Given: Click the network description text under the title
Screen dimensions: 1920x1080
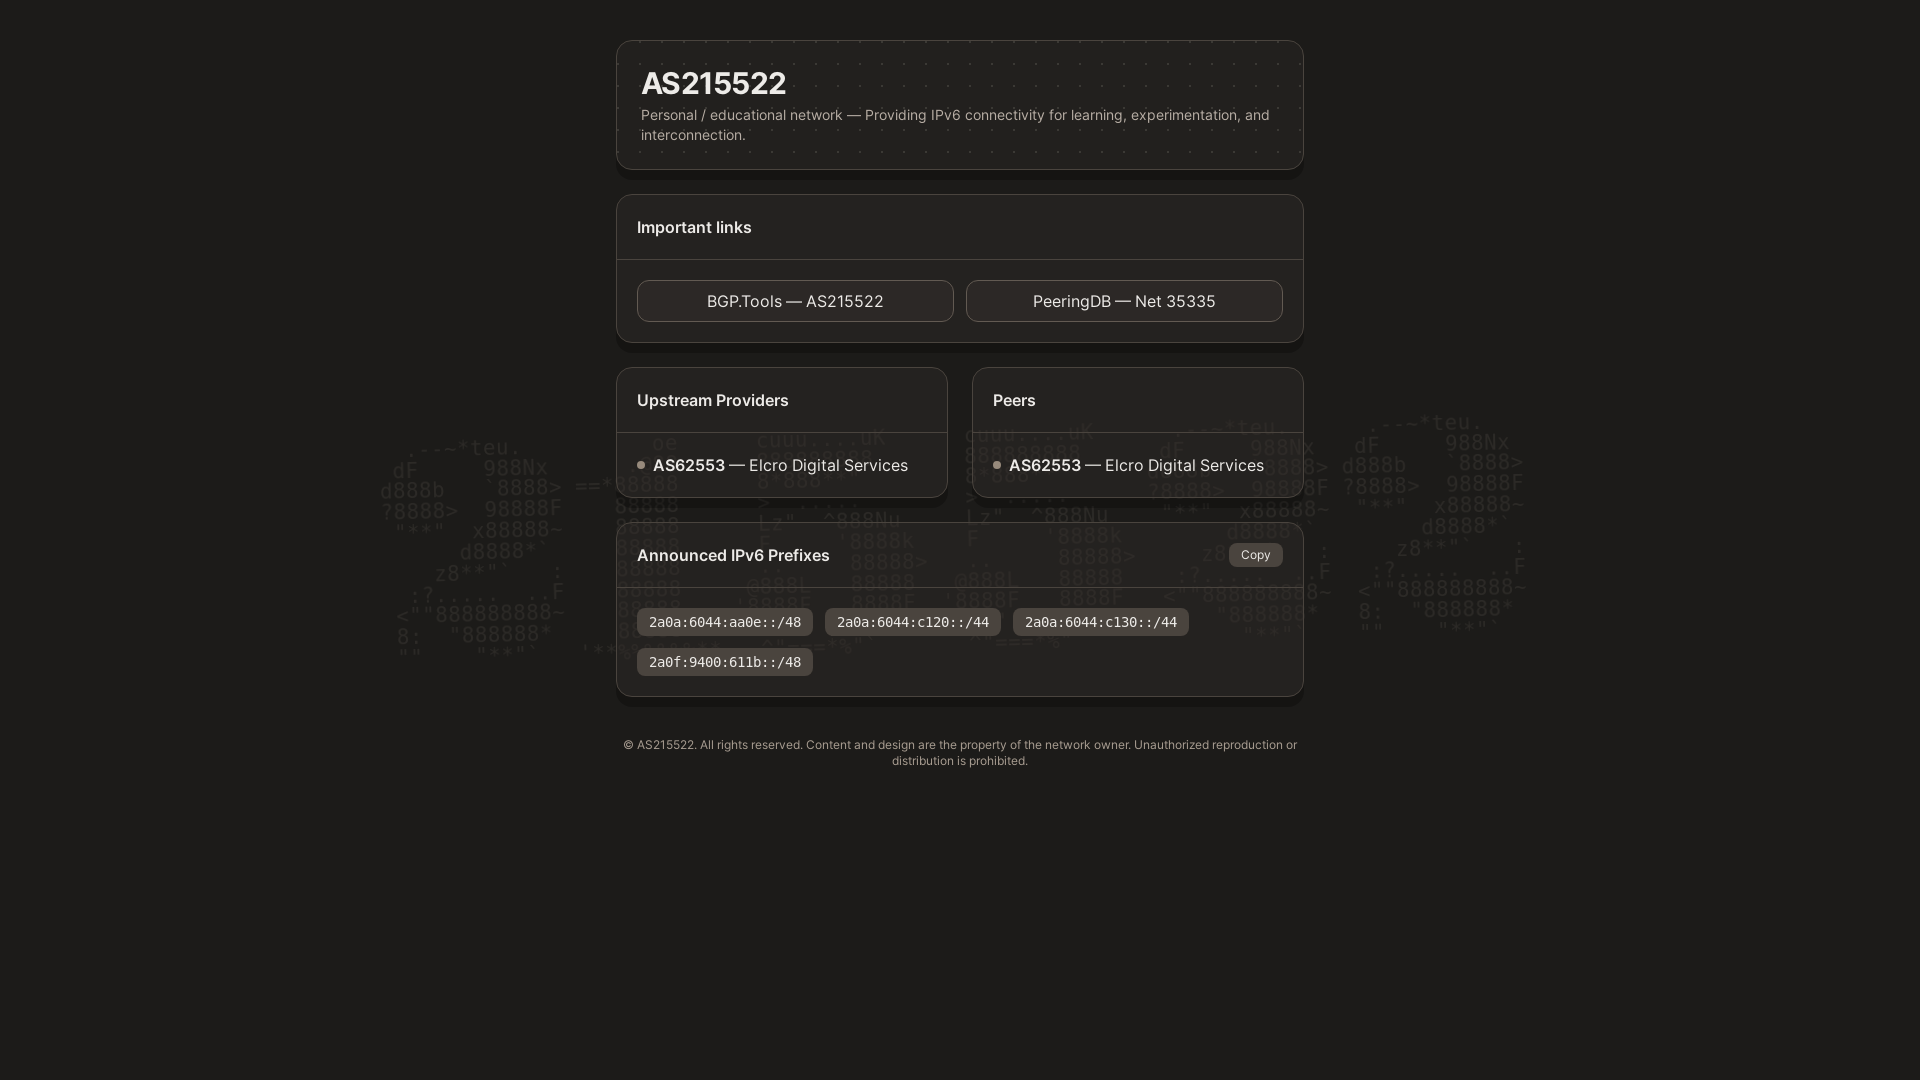Looking at the screenshot, I should pos(955,125).
